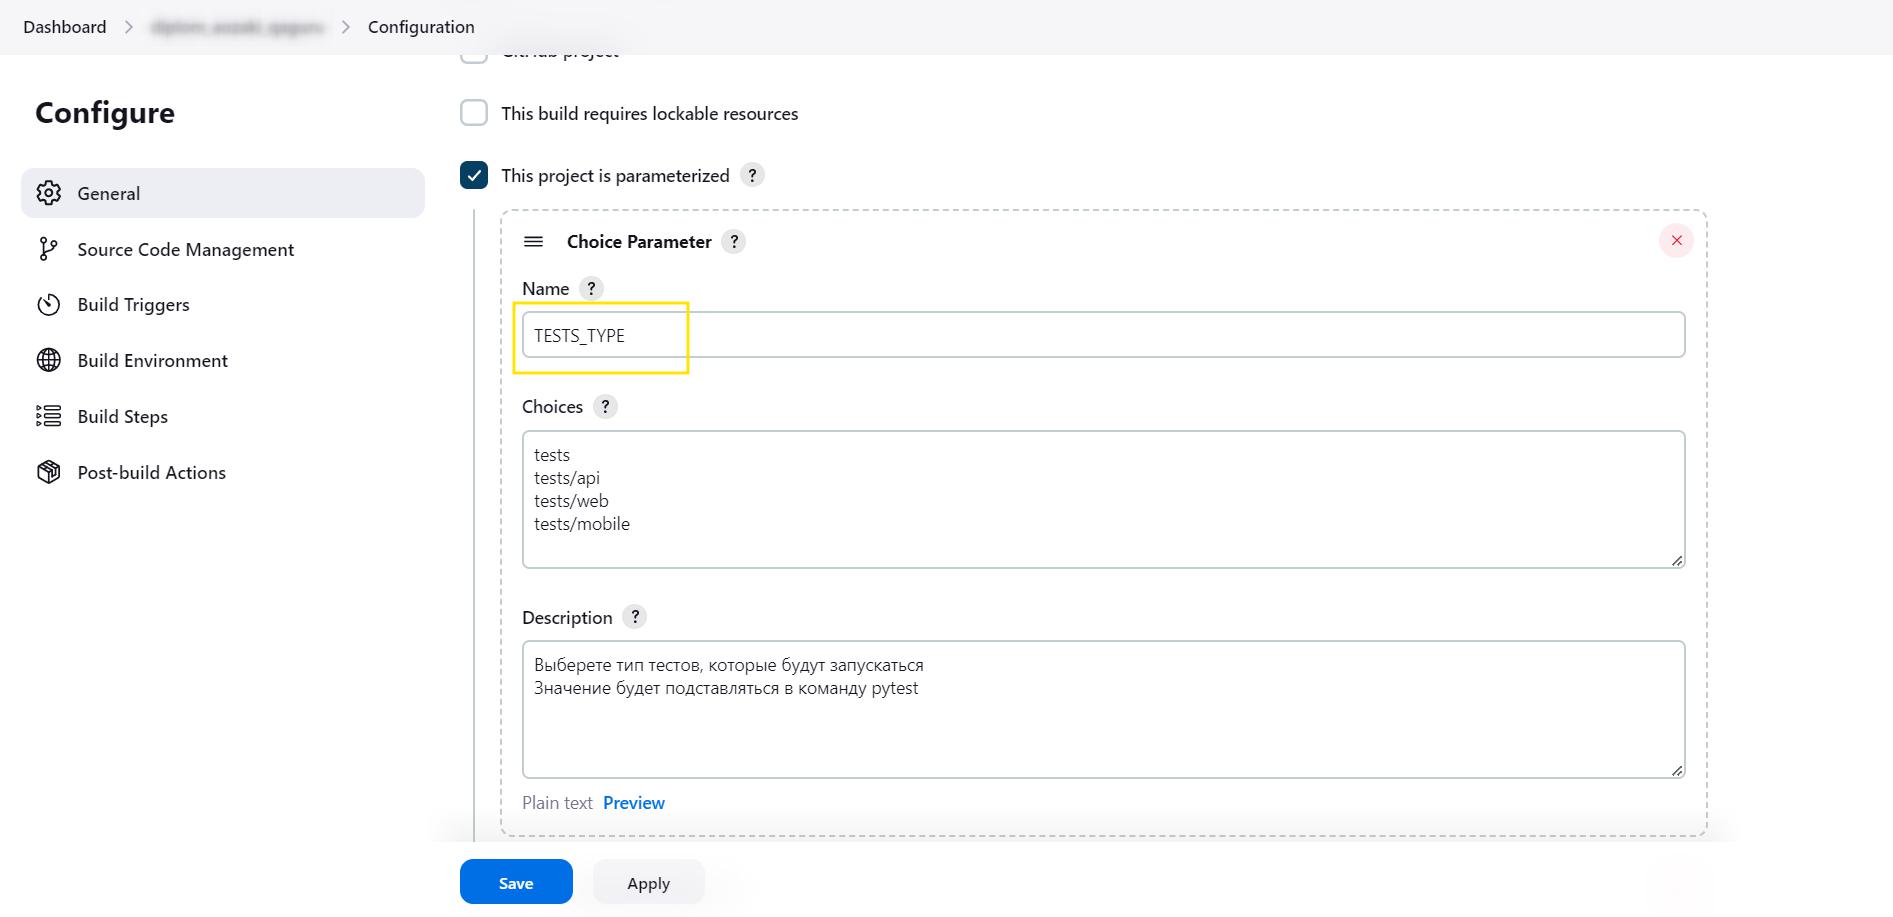
Task: Show help for the Name field
Action: [591, 289]
